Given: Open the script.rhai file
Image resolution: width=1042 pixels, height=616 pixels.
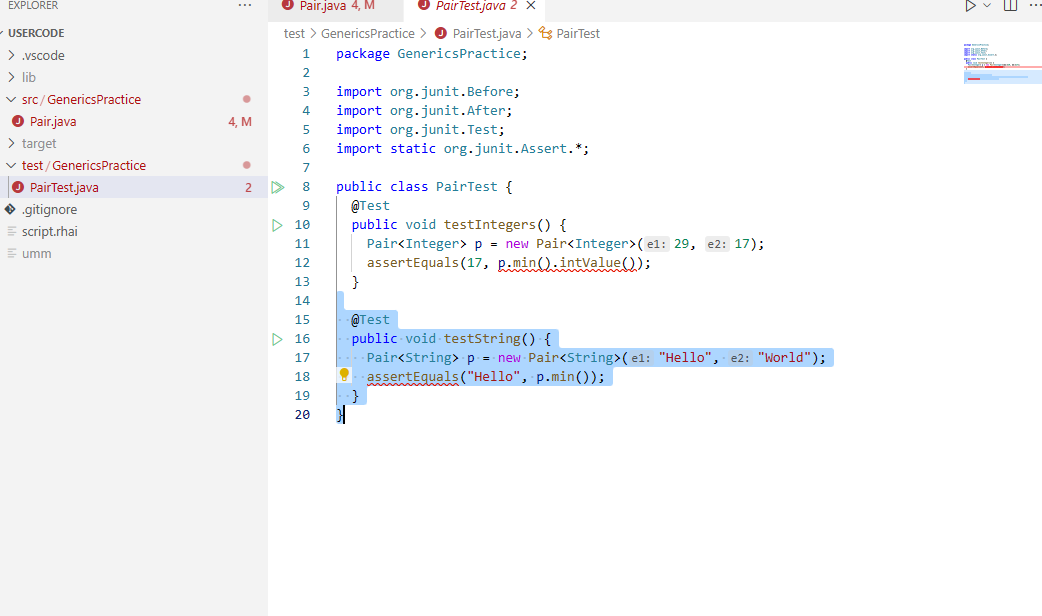Looking at the screenshot, I should [50, 231].
